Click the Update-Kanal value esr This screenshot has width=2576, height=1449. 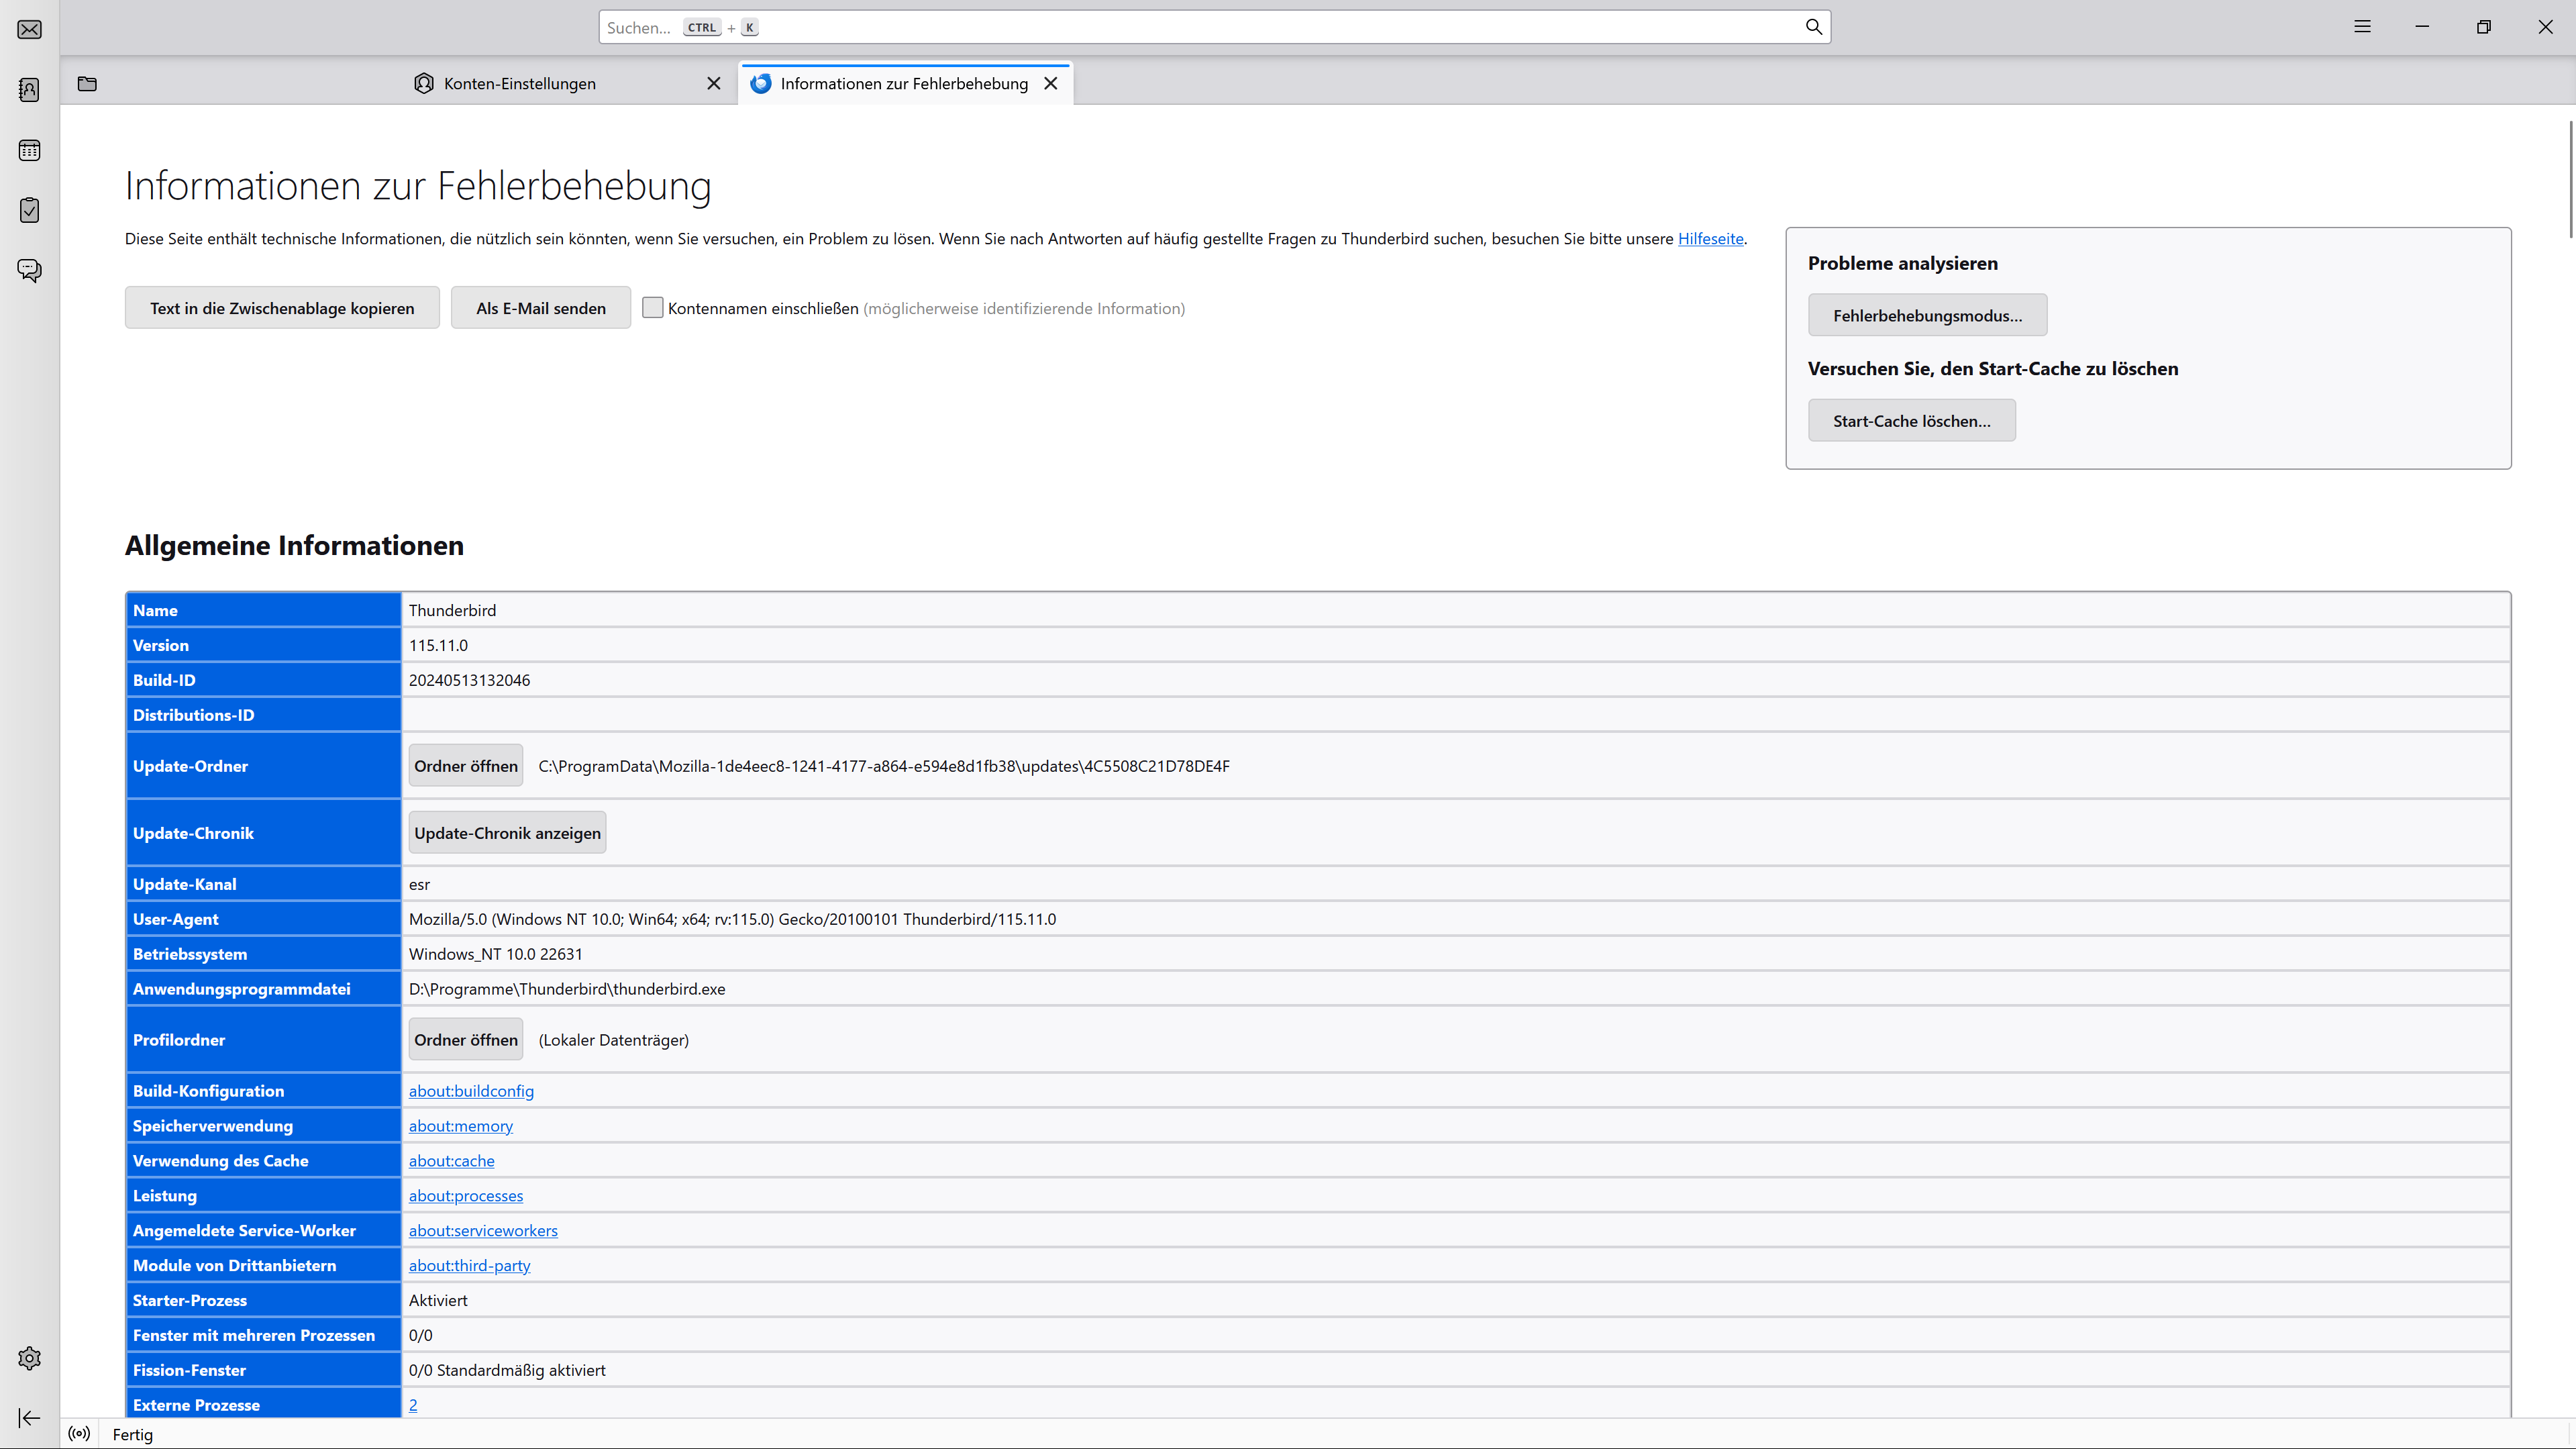[419, 884]
